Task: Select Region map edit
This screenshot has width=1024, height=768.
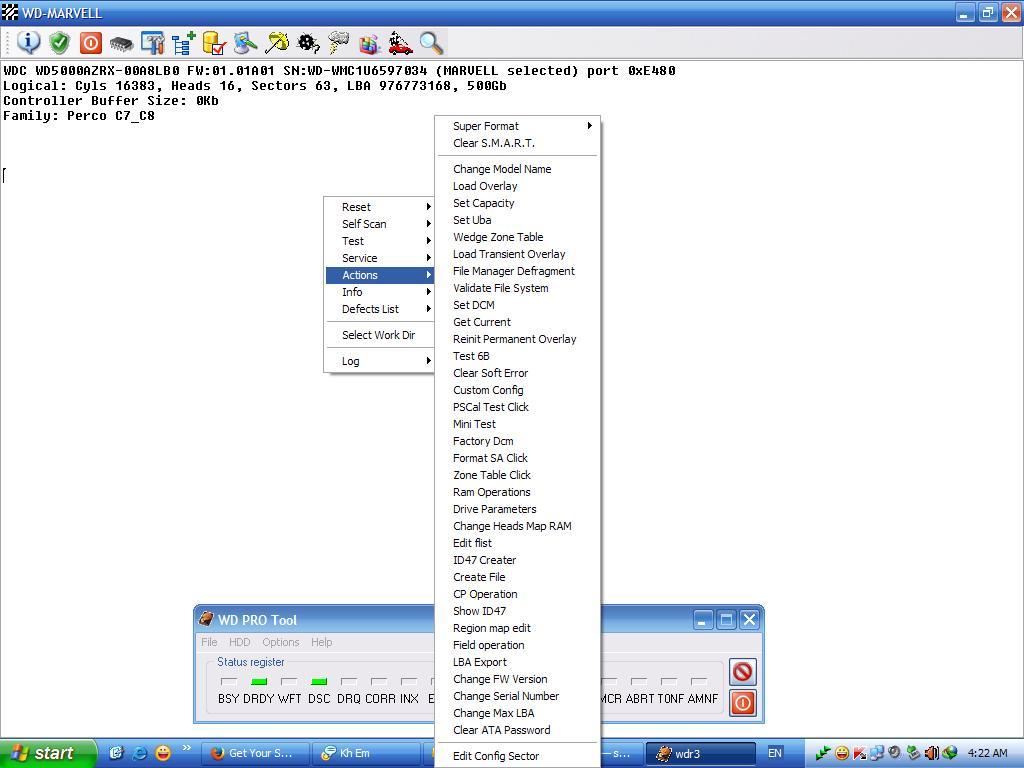Action: click(x=518, y=628)
